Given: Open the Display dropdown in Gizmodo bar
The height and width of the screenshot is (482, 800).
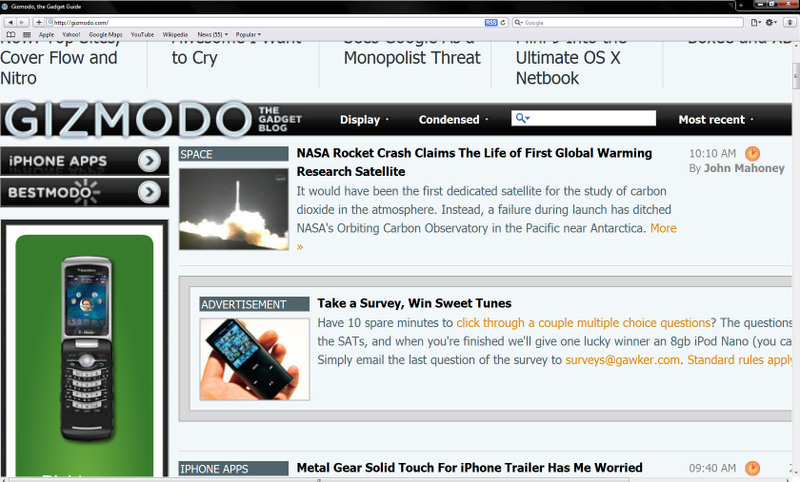Looking at the screenshot, I should [x=364, y=120].
